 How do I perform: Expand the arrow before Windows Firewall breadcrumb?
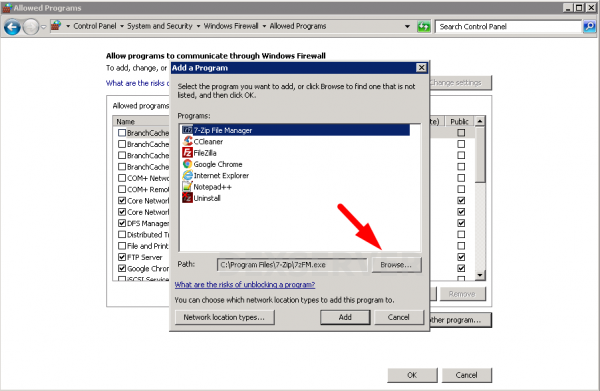click(198, 26)
